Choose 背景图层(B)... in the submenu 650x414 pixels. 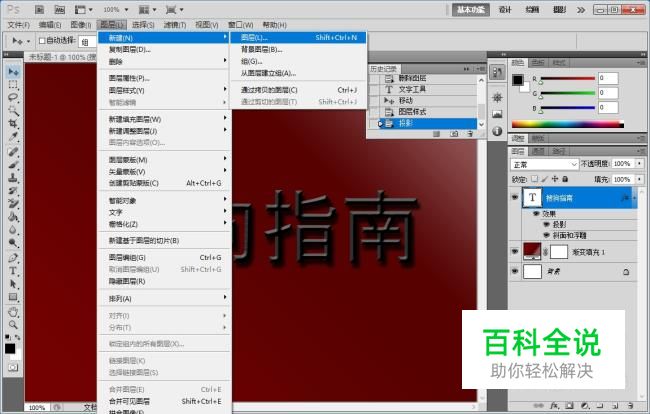click(x=299, y=50)
